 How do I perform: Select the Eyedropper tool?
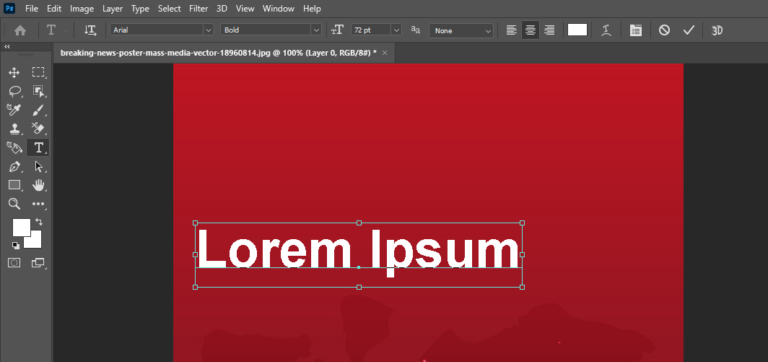click(x=14, y=110)
